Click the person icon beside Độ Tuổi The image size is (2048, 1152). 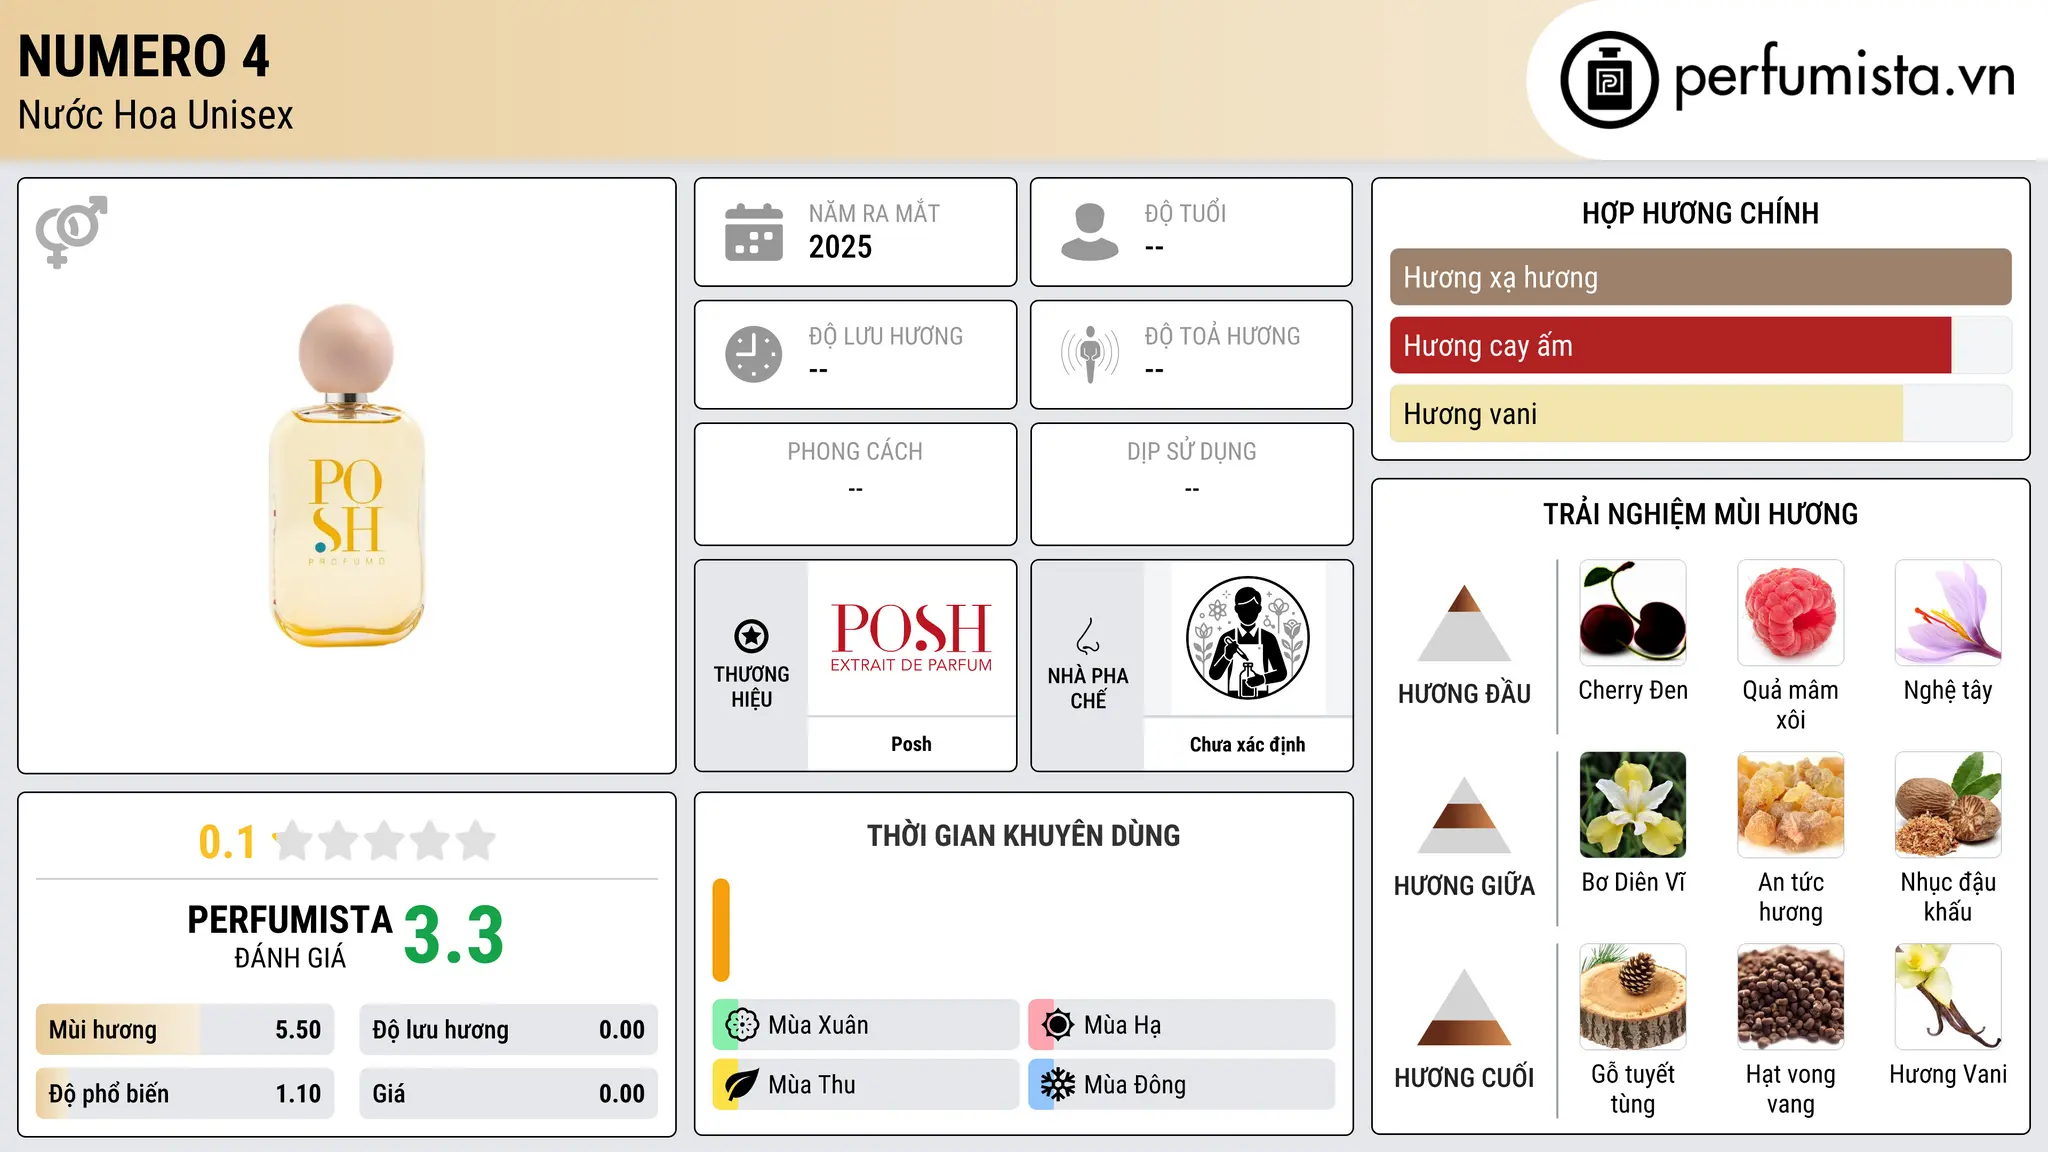1089,232
